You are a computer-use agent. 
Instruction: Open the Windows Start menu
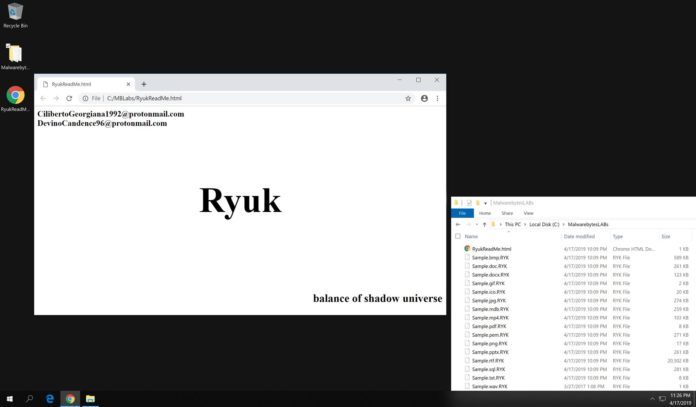(x=9, y=399)
